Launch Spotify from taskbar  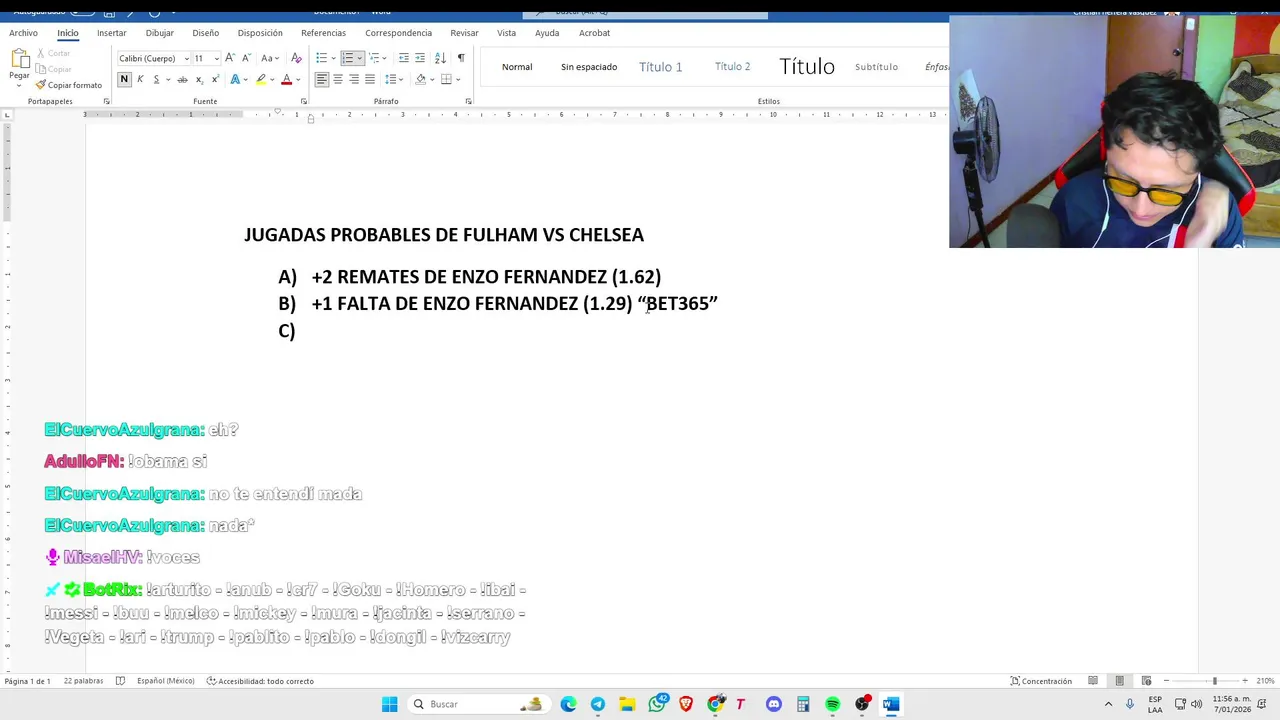pyautogui.click(x=832, y=704)
